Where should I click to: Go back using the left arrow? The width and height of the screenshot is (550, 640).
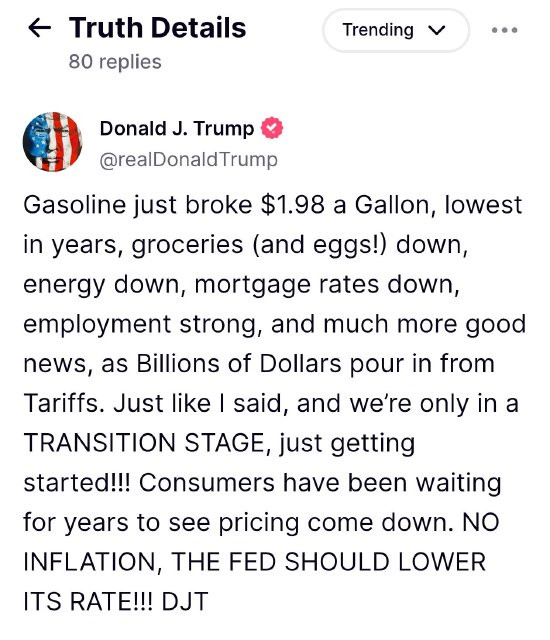click(x=40, y=28)
